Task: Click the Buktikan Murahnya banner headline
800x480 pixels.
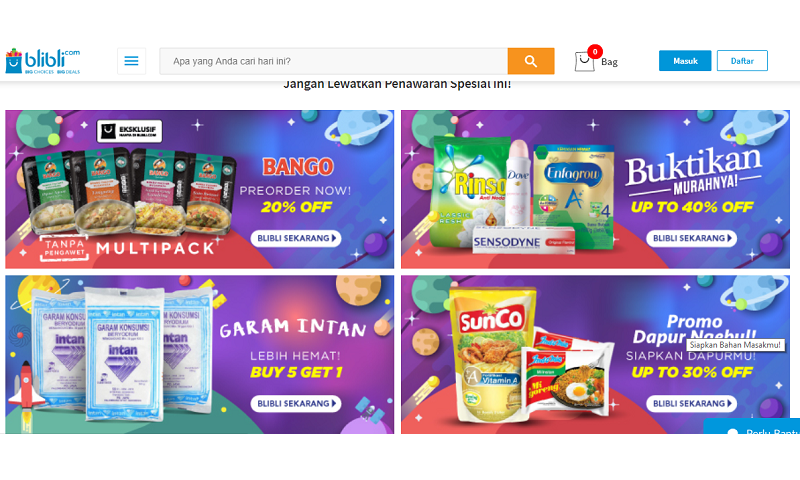Action: click(x=694, y=169)
